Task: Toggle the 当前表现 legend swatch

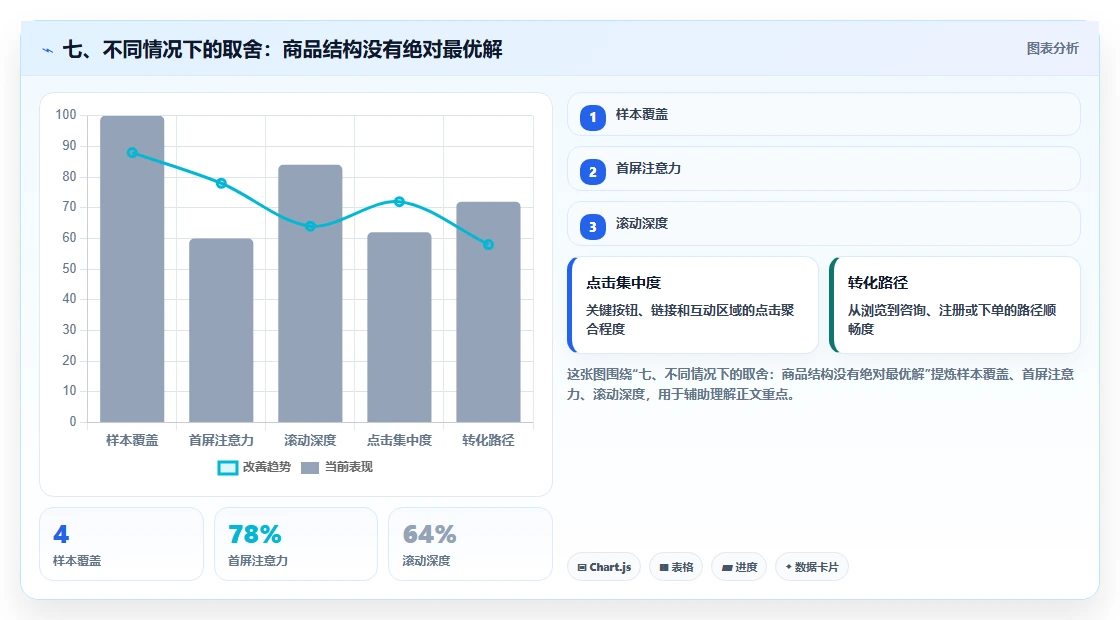Action: 310,468
